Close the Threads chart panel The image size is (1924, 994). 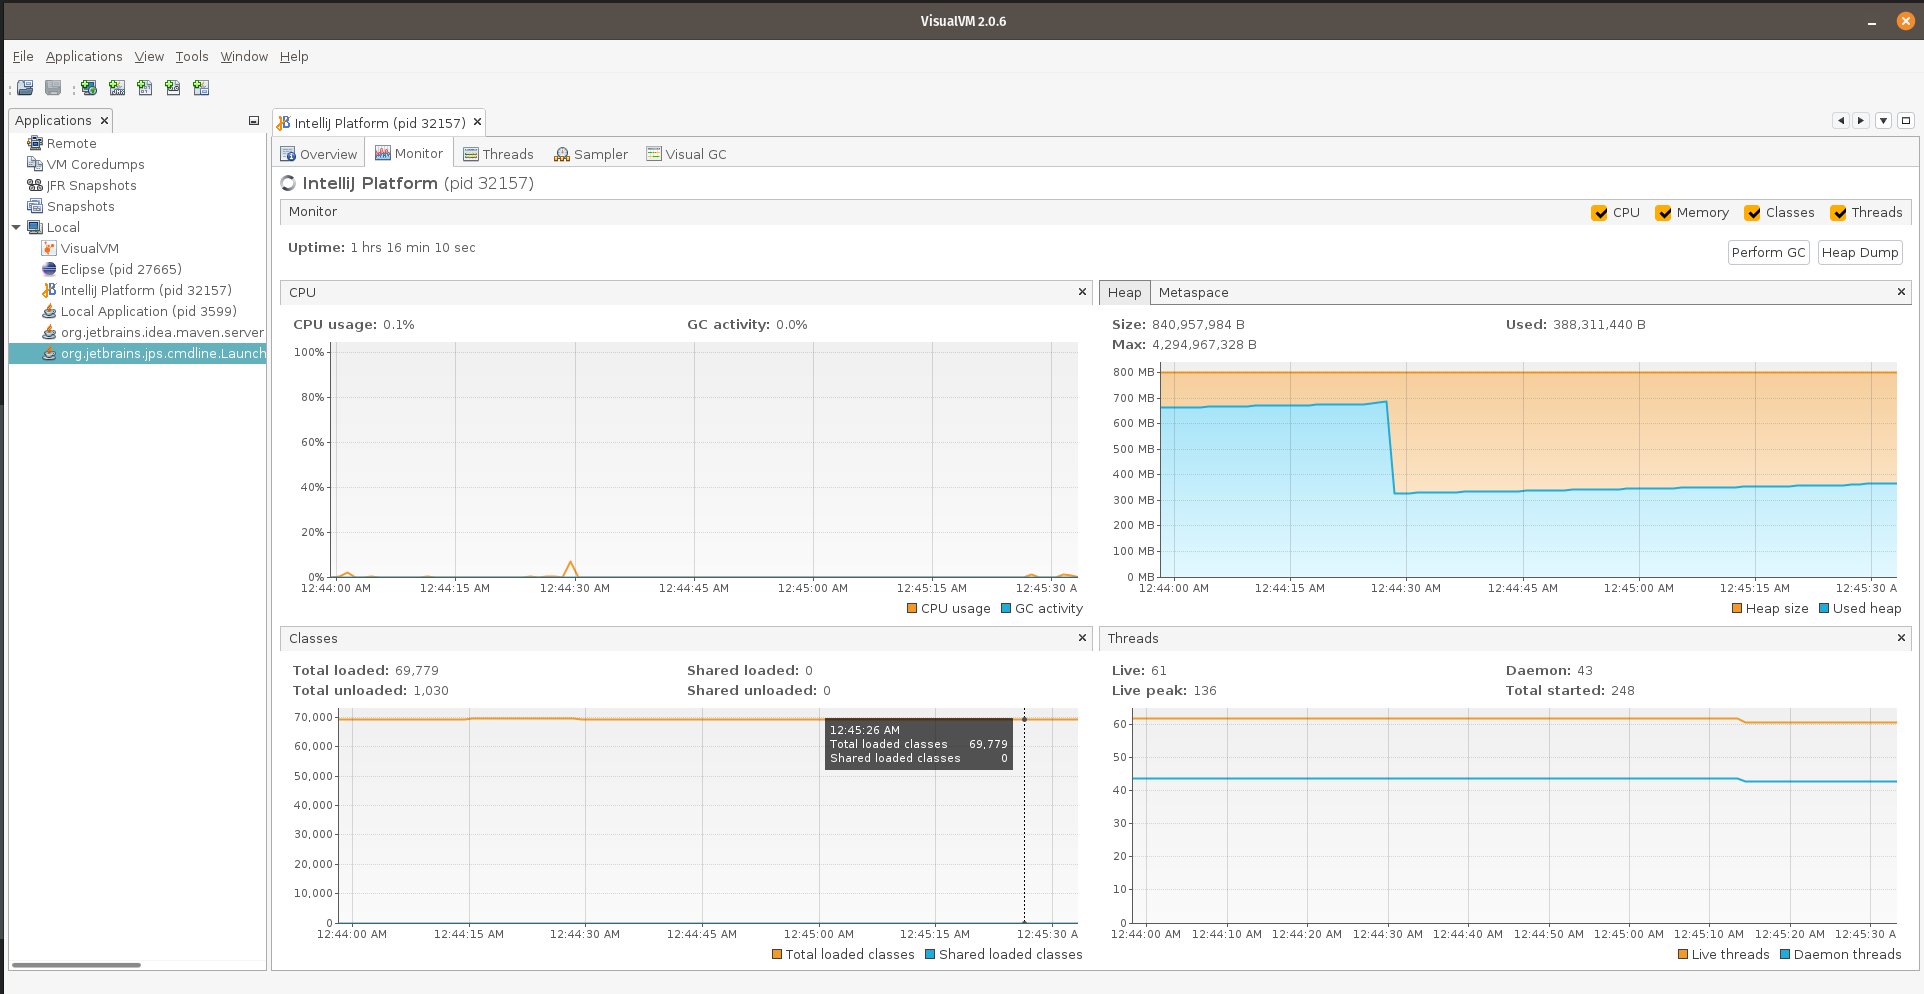tap(1901, 638)
